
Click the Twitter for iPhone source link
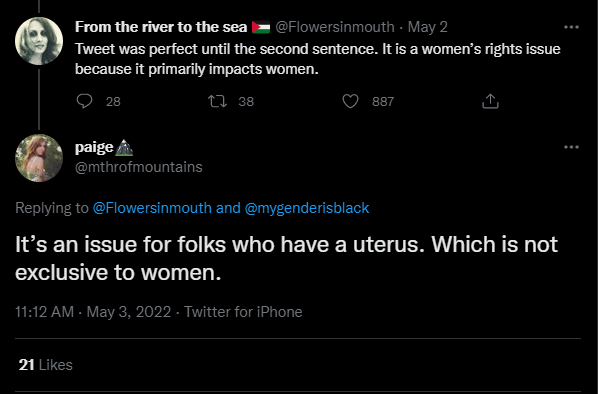click(x=243, y=312)
